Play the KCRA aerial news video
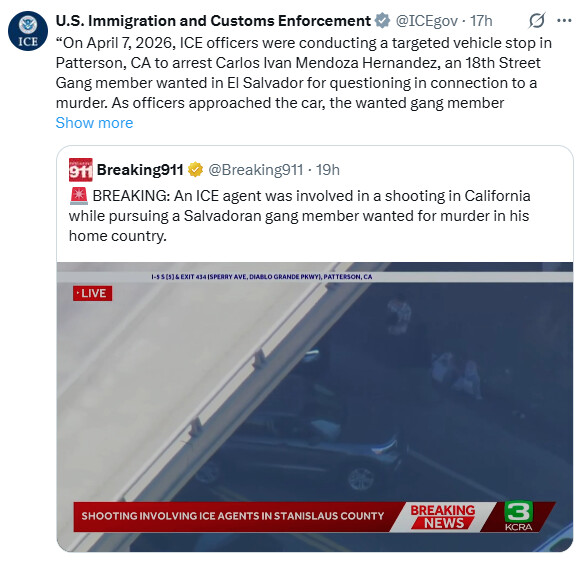 pyautogui.click(x=315, y=407)
